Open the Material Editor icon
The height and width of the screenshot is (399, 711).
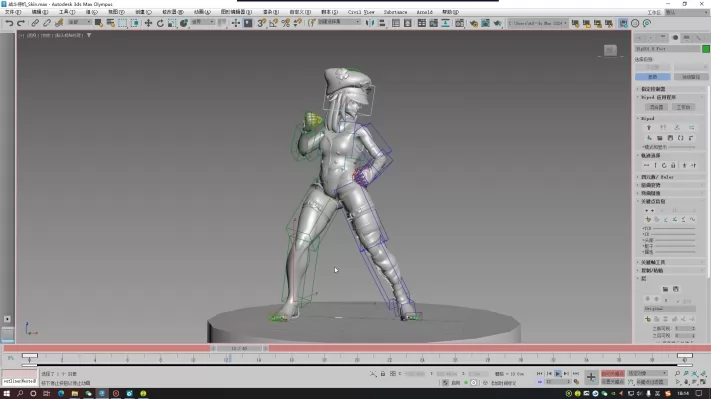click(x=459, y=23)
